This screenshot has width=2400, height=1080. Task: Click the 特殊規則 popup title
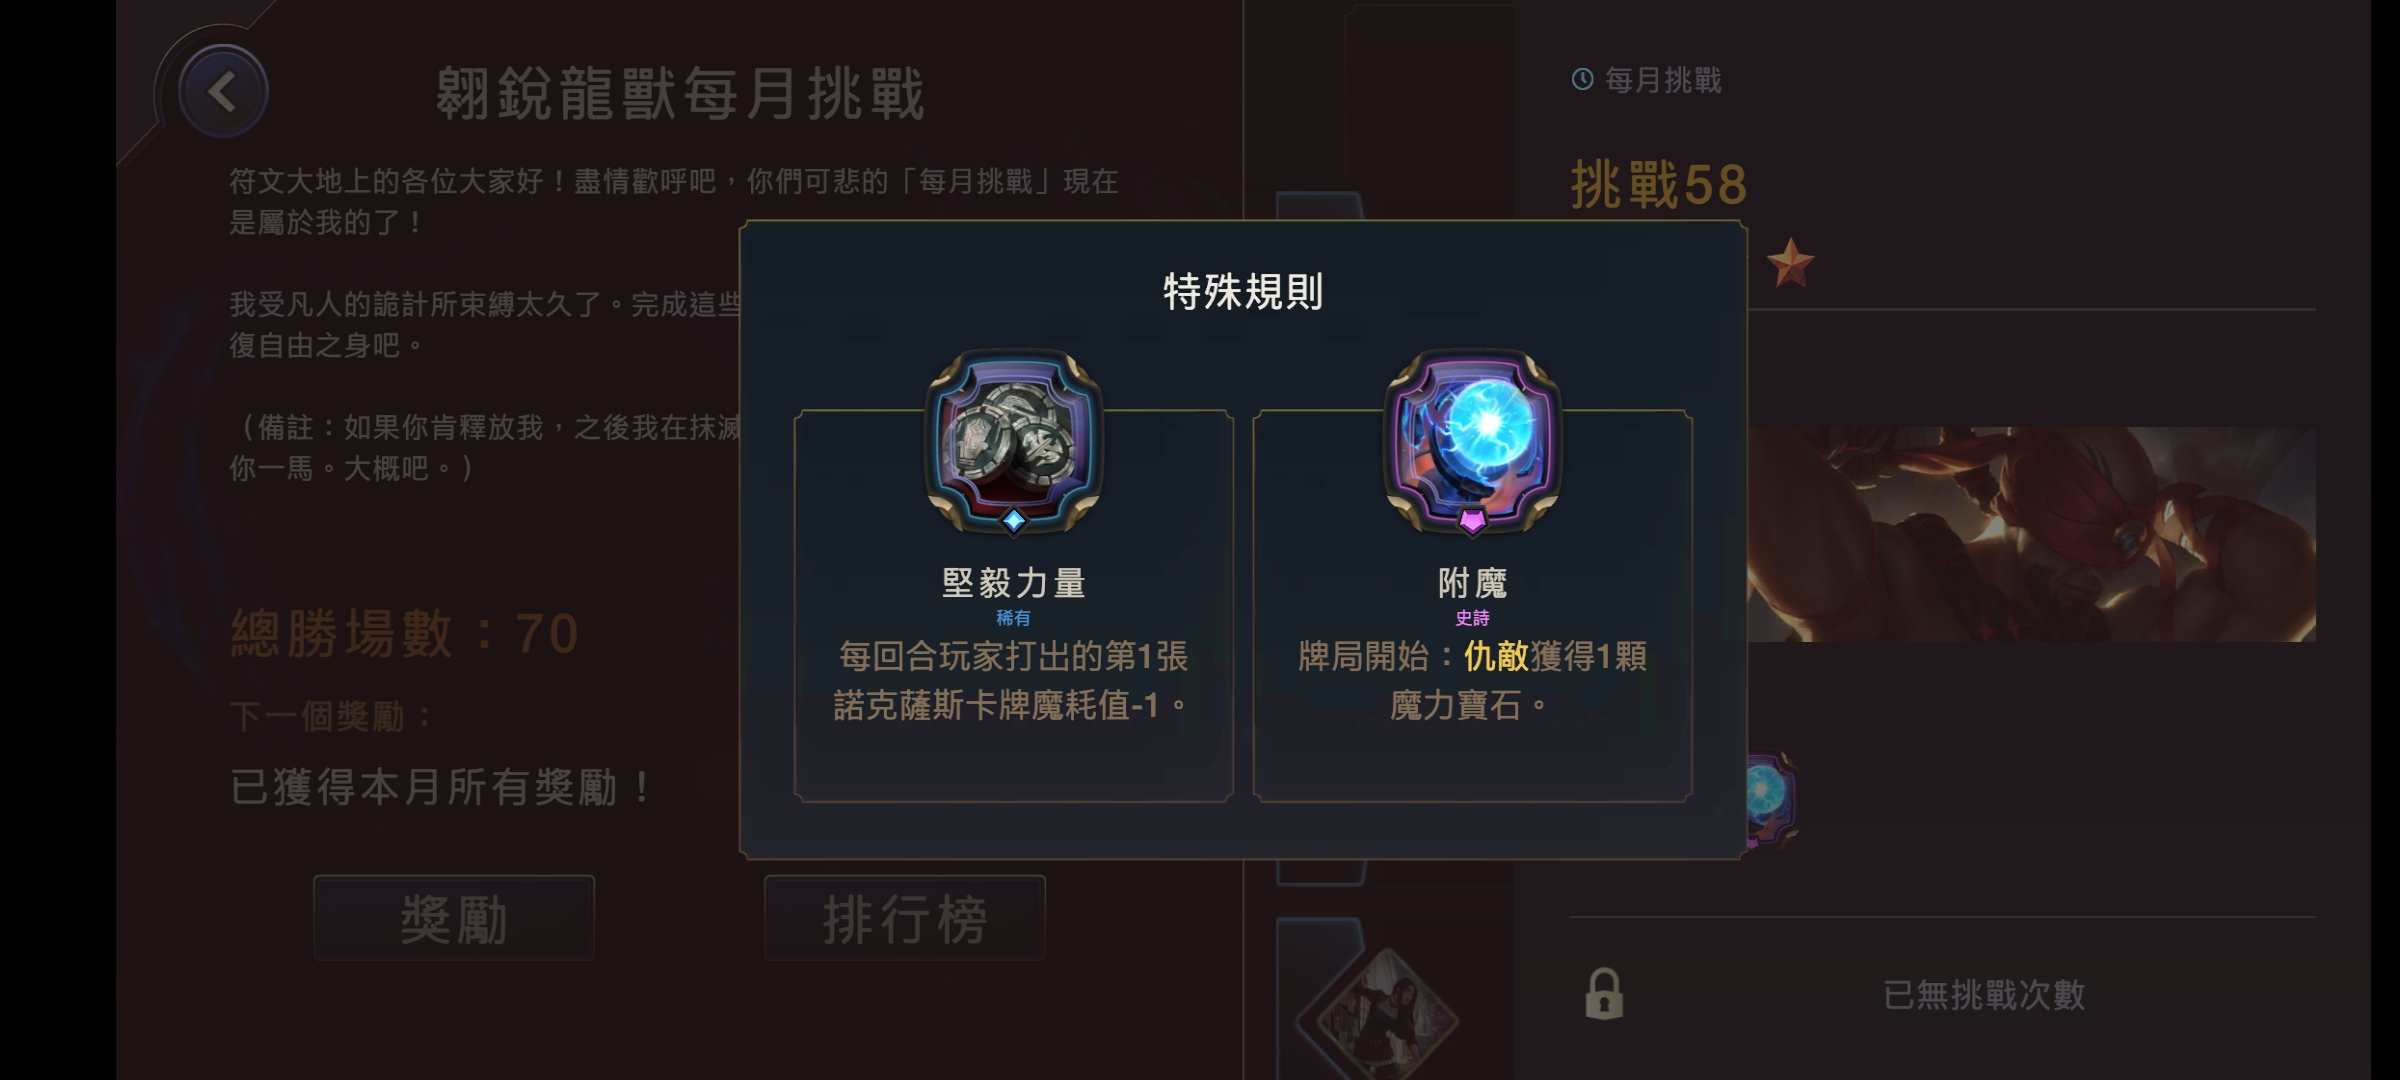(x=1243, y=292)
